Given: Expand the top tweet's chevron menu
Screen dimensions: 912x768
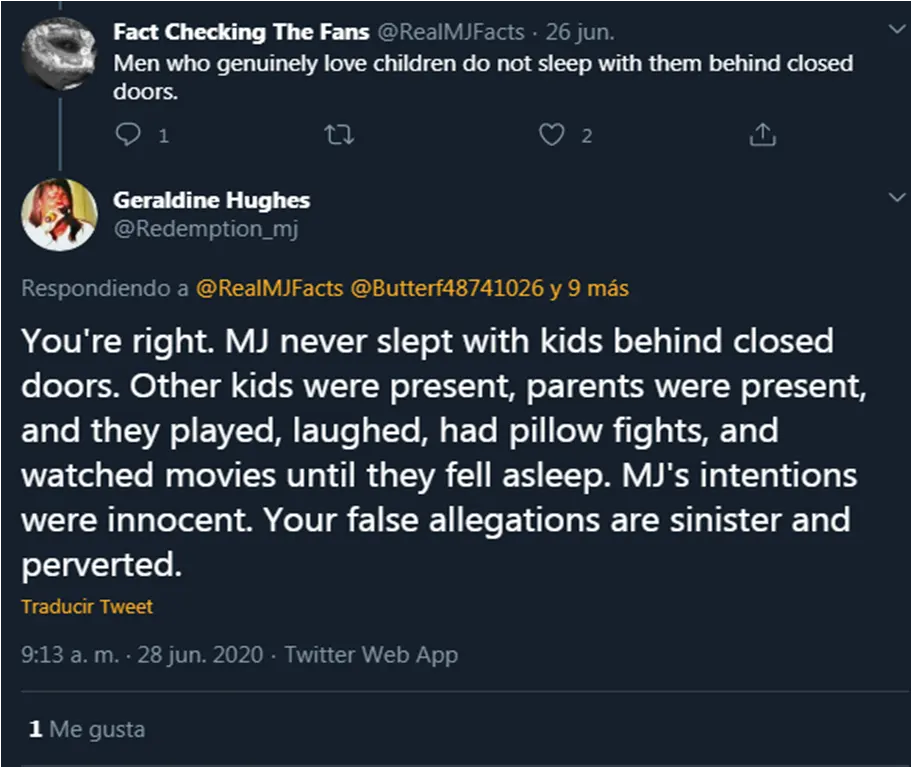Looking at the screenshot, I should [x=895, y=32].
